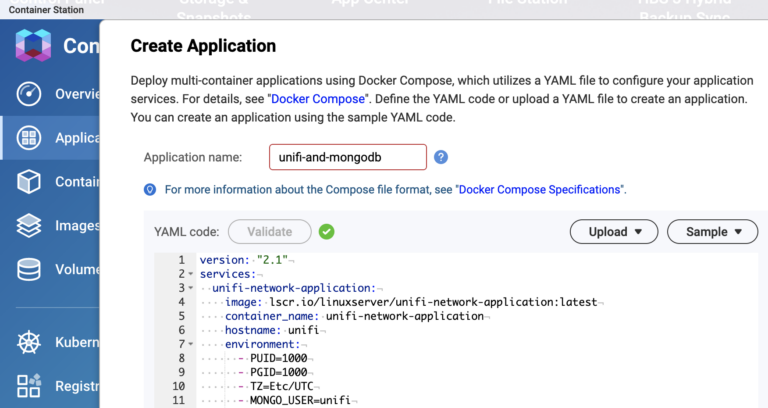Click the Registries icon in sidebar

[29, 385]
